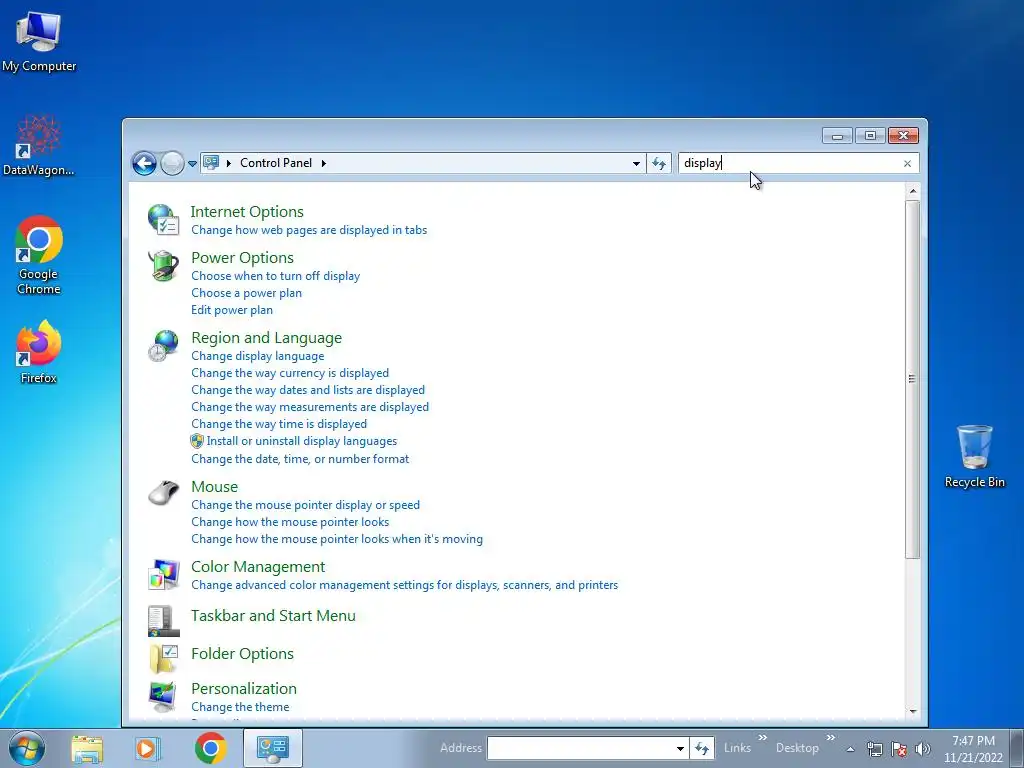Viewport: 1024px width, 768px height.
Task: Launch Windows Media Player from taskbar
Action: [x=148, y=748]
